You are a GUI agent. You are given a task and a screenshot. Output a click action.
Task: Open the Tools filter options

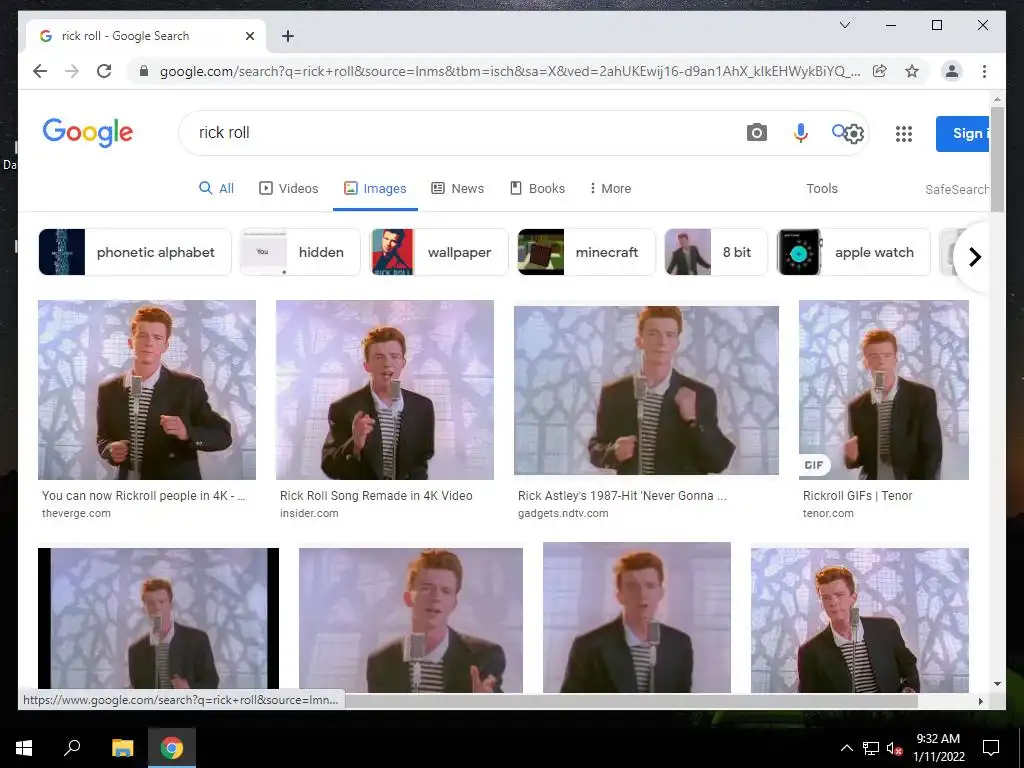822,188
